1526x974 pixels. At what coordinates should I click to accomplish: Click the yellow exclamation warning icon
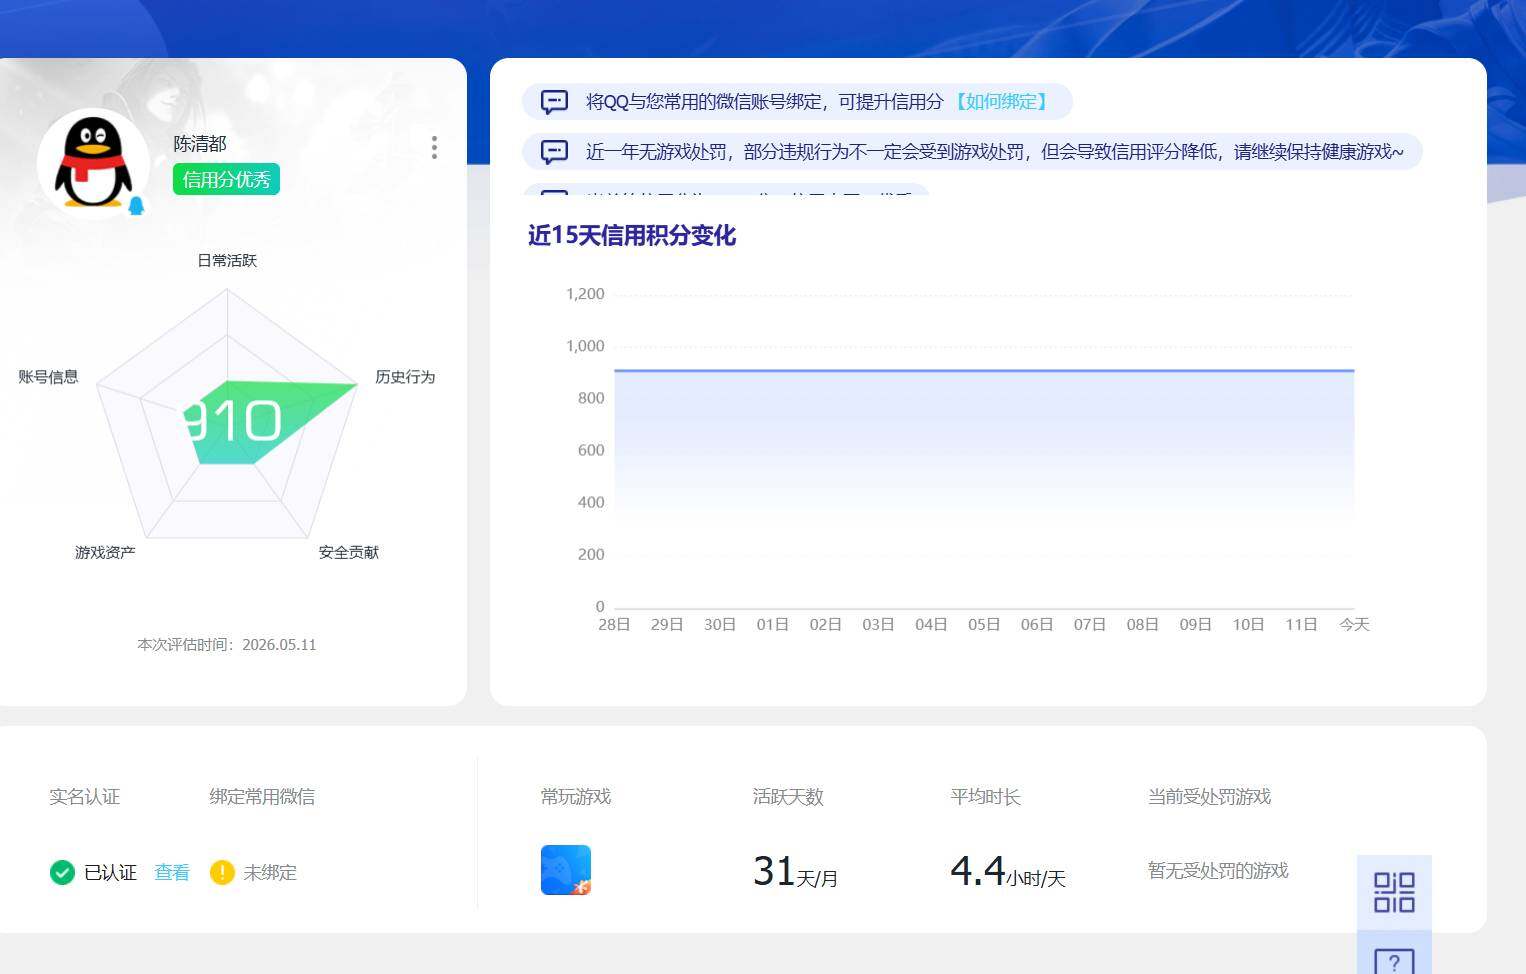click(222, 872)
